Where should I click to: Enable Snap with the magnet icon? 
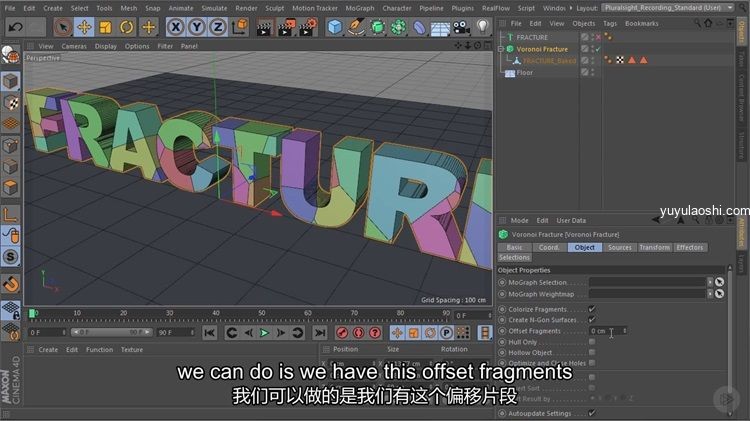tap(11, 284)
